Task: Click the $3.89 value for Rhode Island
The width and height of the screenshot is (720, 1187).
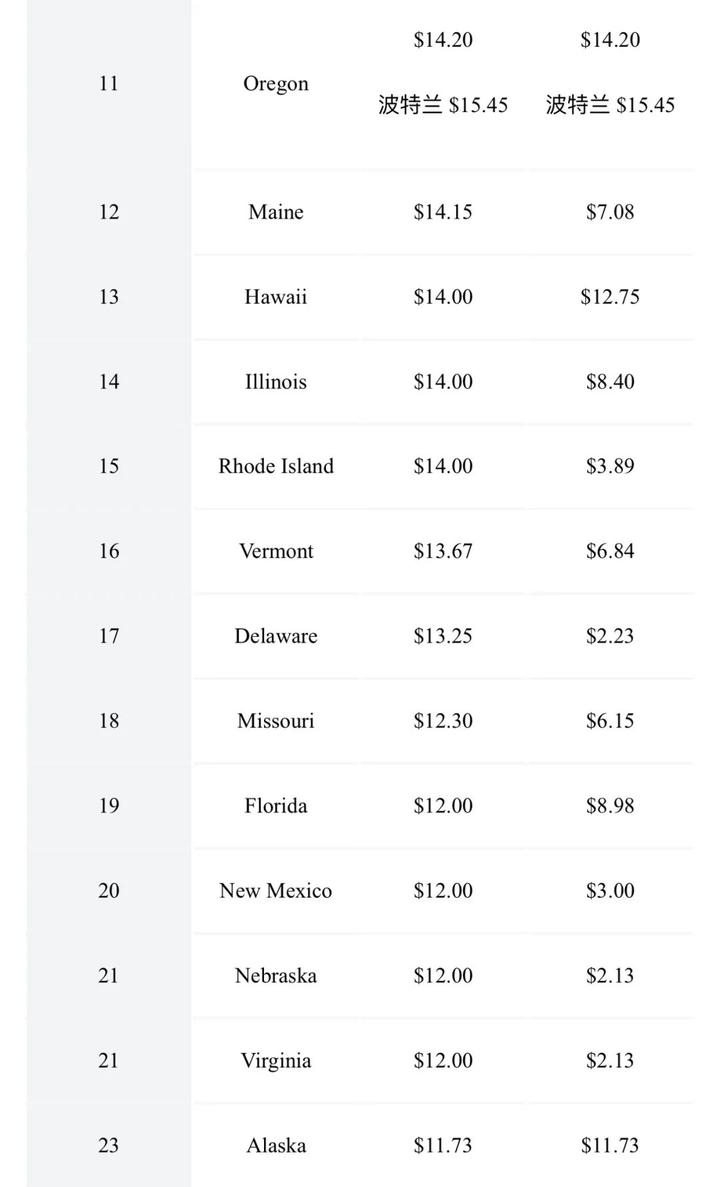Action: tap(610, 466)
